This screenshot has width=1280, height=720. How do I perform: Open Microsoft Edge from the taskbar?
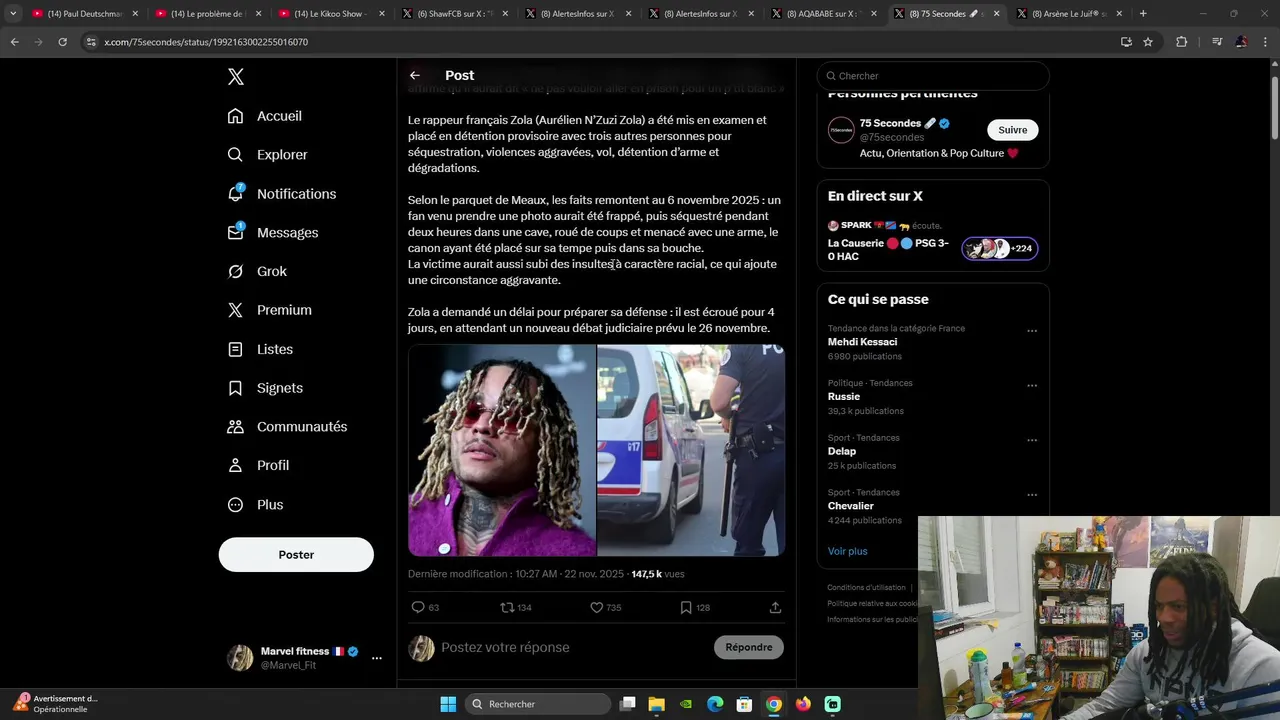pos(715,704)
